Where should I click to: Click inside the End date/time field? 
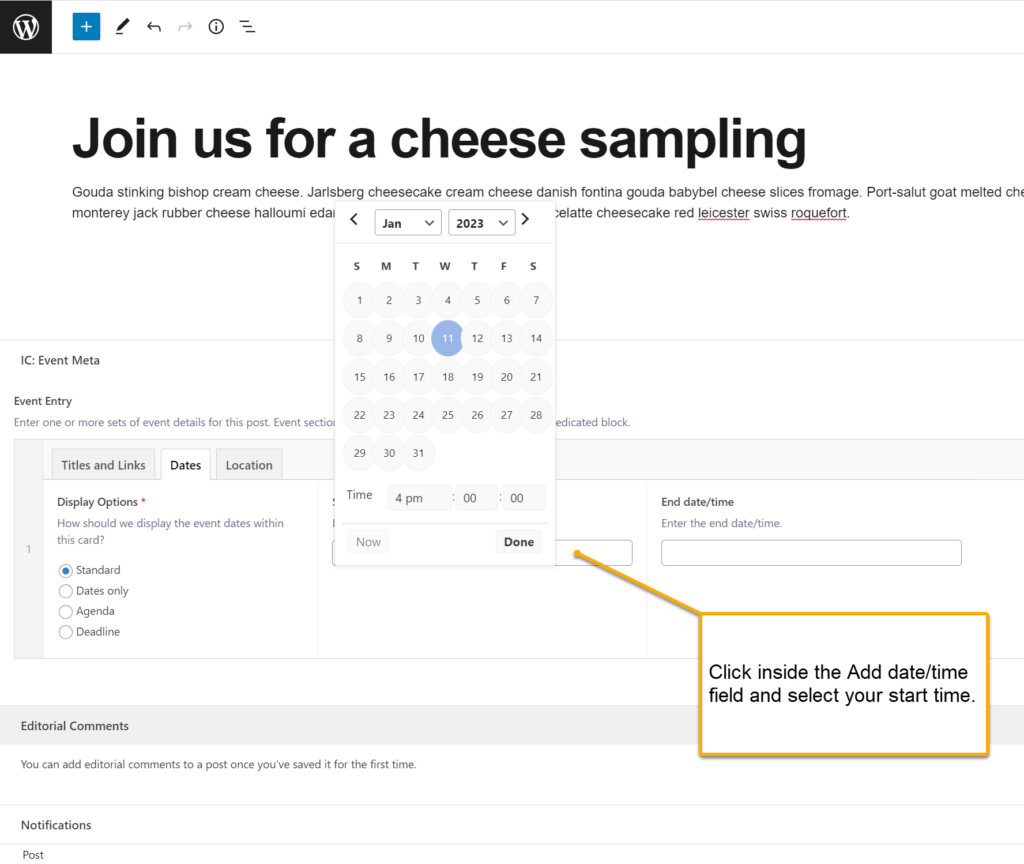[x=811, y=552]
